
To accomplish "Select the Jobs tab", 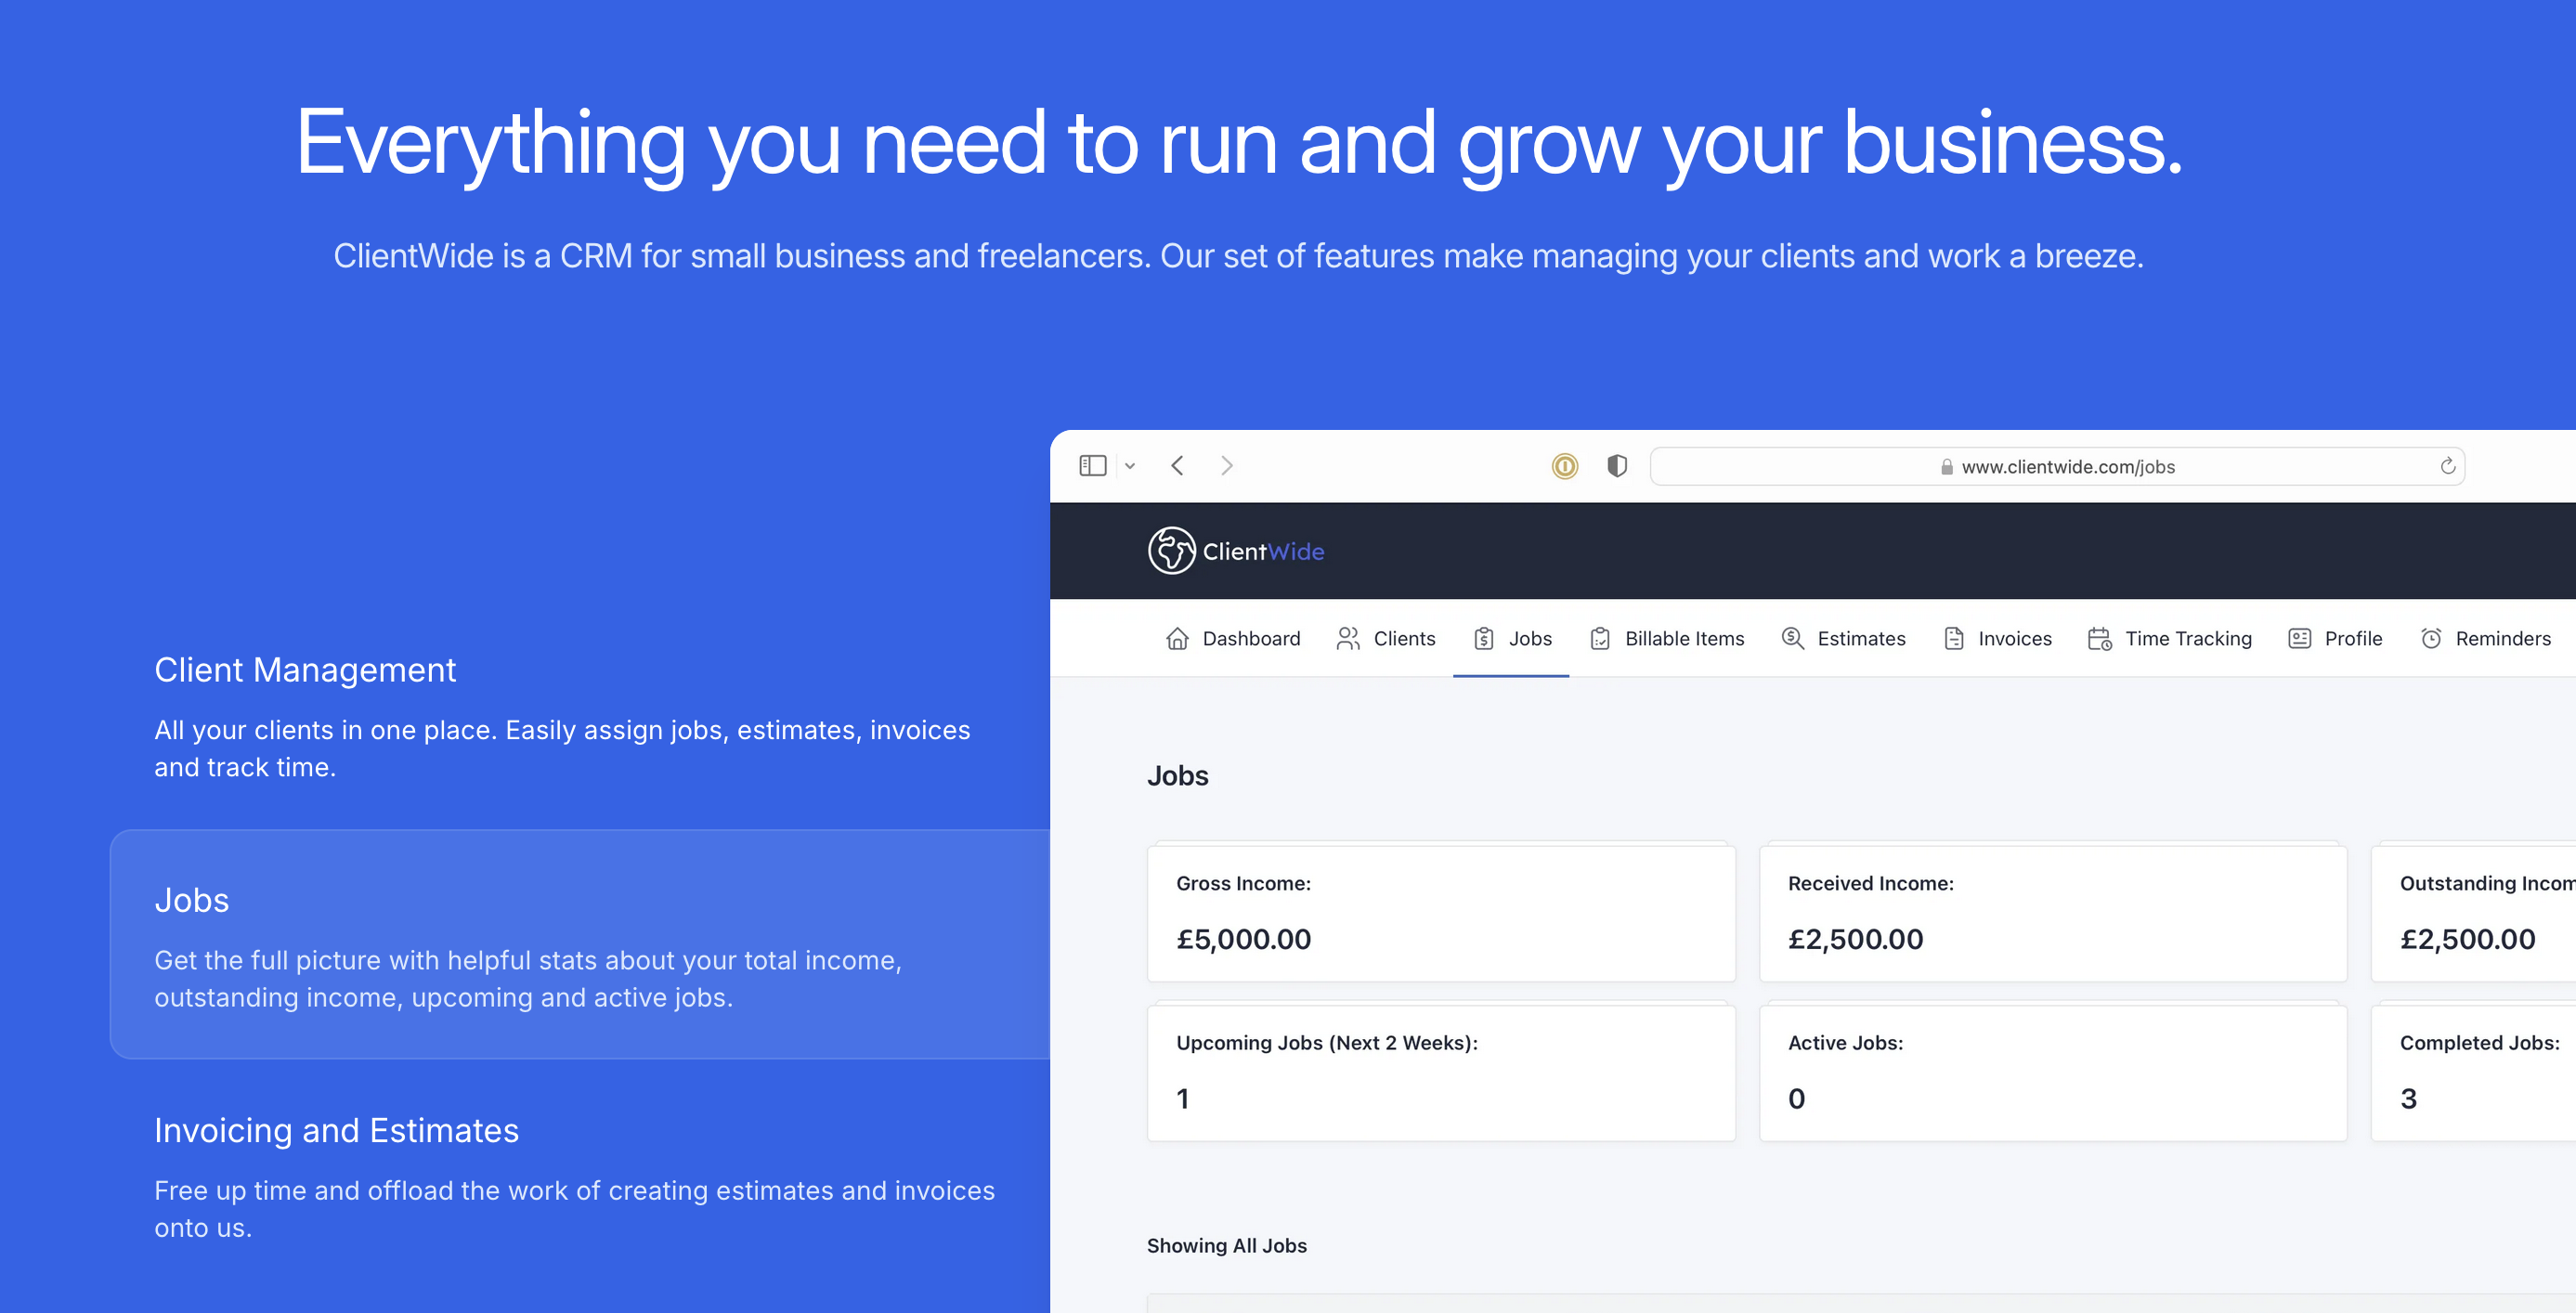I will pyautogui.click(x=1512, y=639).
